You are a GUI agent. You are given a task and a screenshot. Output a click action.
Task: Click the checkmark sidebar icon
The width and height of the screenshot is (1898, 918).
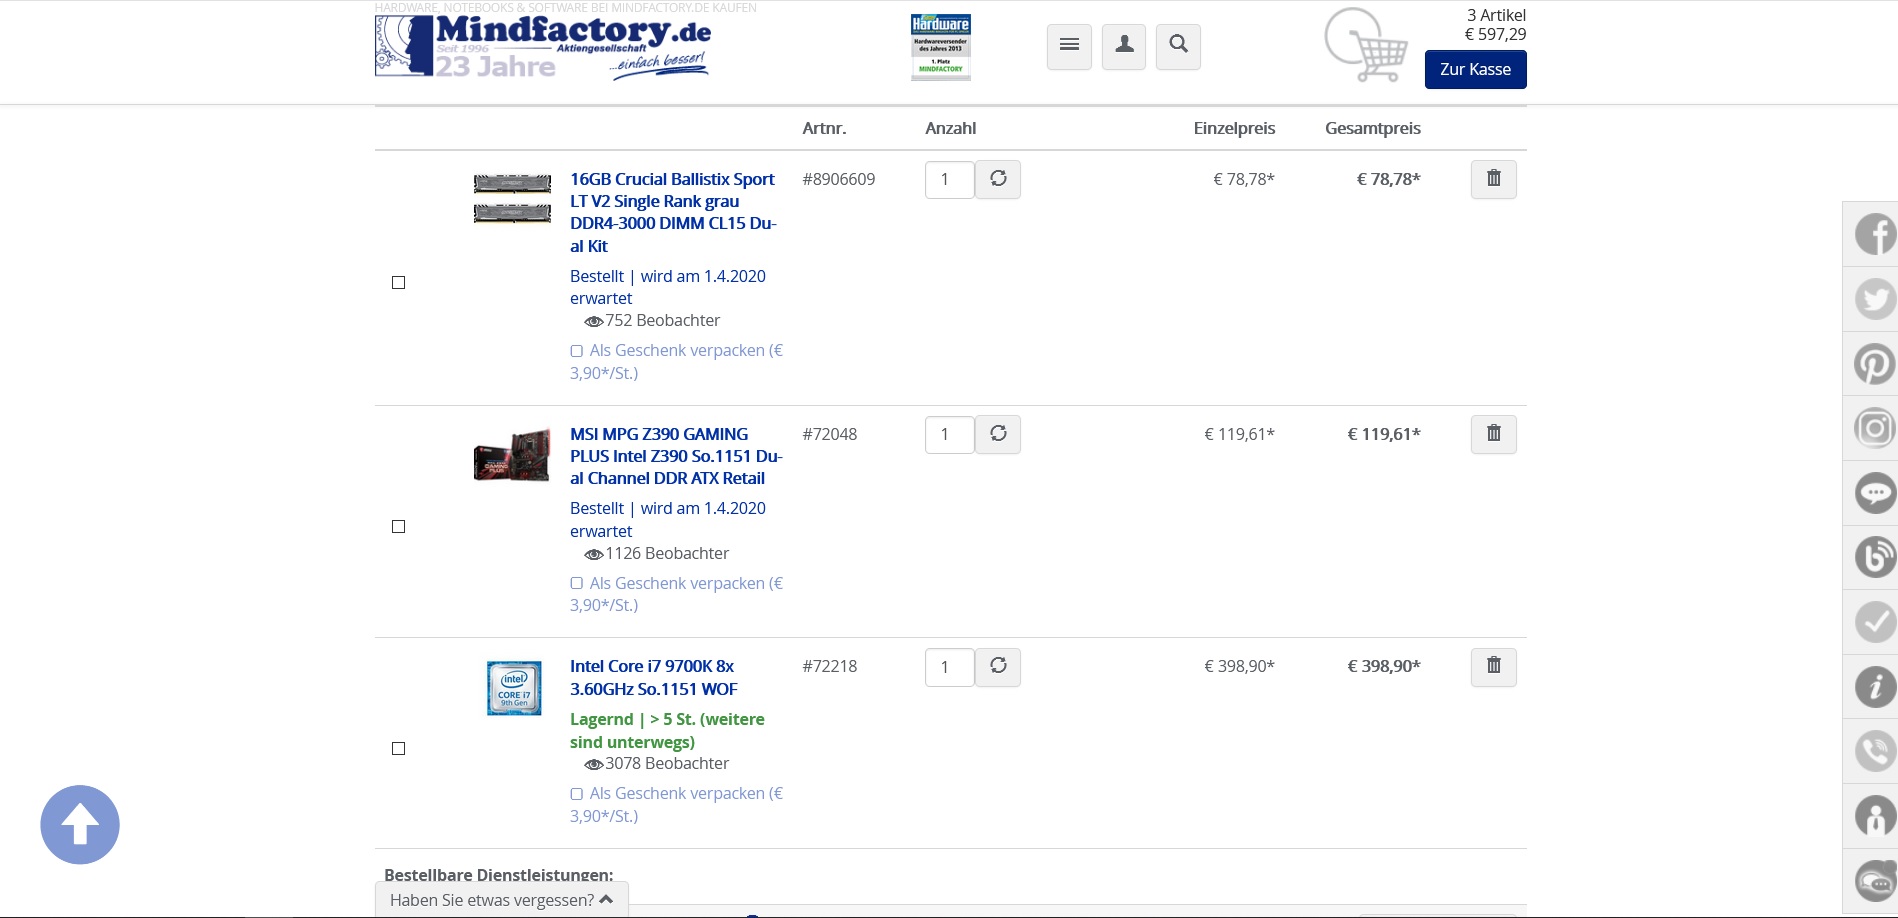1875,622
